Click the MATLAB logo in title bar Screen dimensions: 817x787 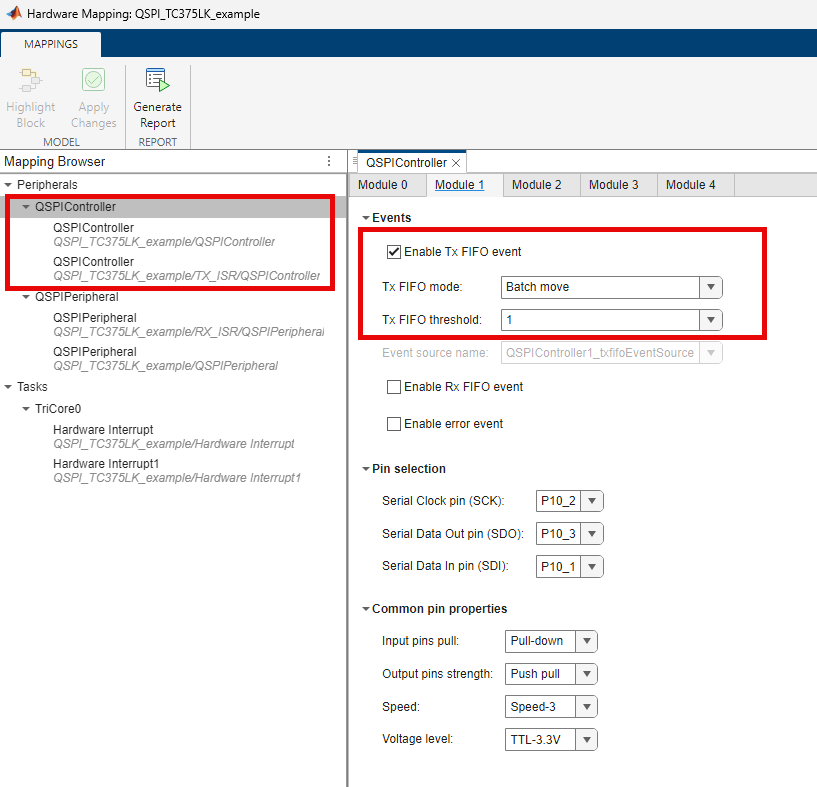click(14, 13)
